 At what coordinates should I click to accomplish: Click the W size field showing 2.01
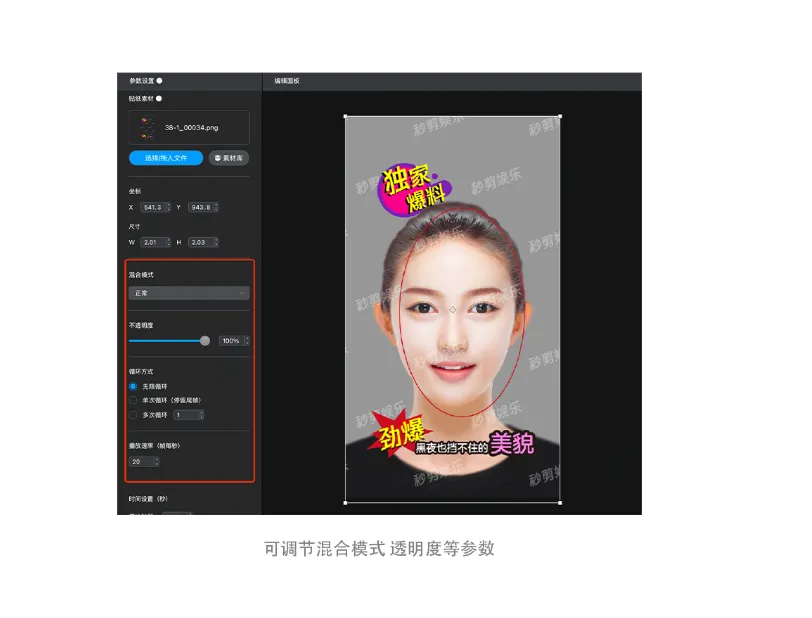tap(153, 242)
